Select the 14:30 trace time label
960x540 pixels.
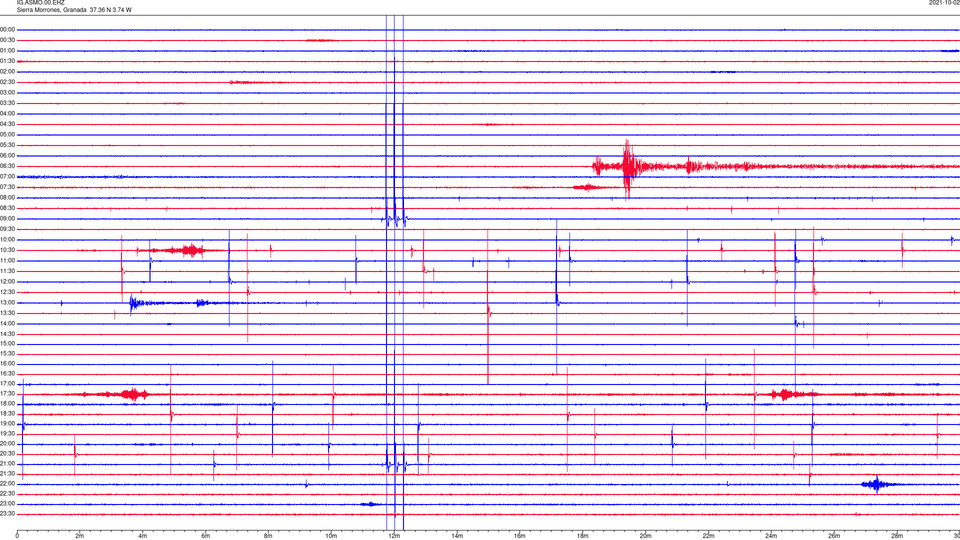[x=8, y=334]
